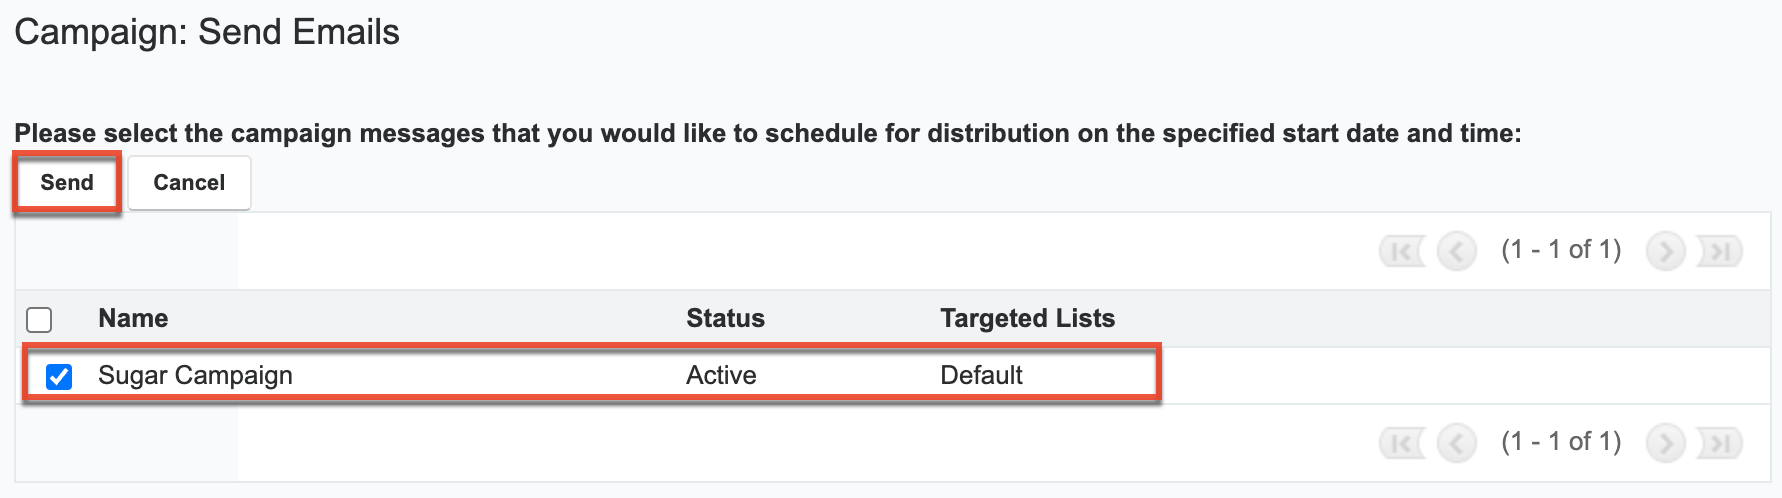Click next page arrow in bottom pagination
Viewport: 1782px width, 498px height.
(x=1666, y=442)
